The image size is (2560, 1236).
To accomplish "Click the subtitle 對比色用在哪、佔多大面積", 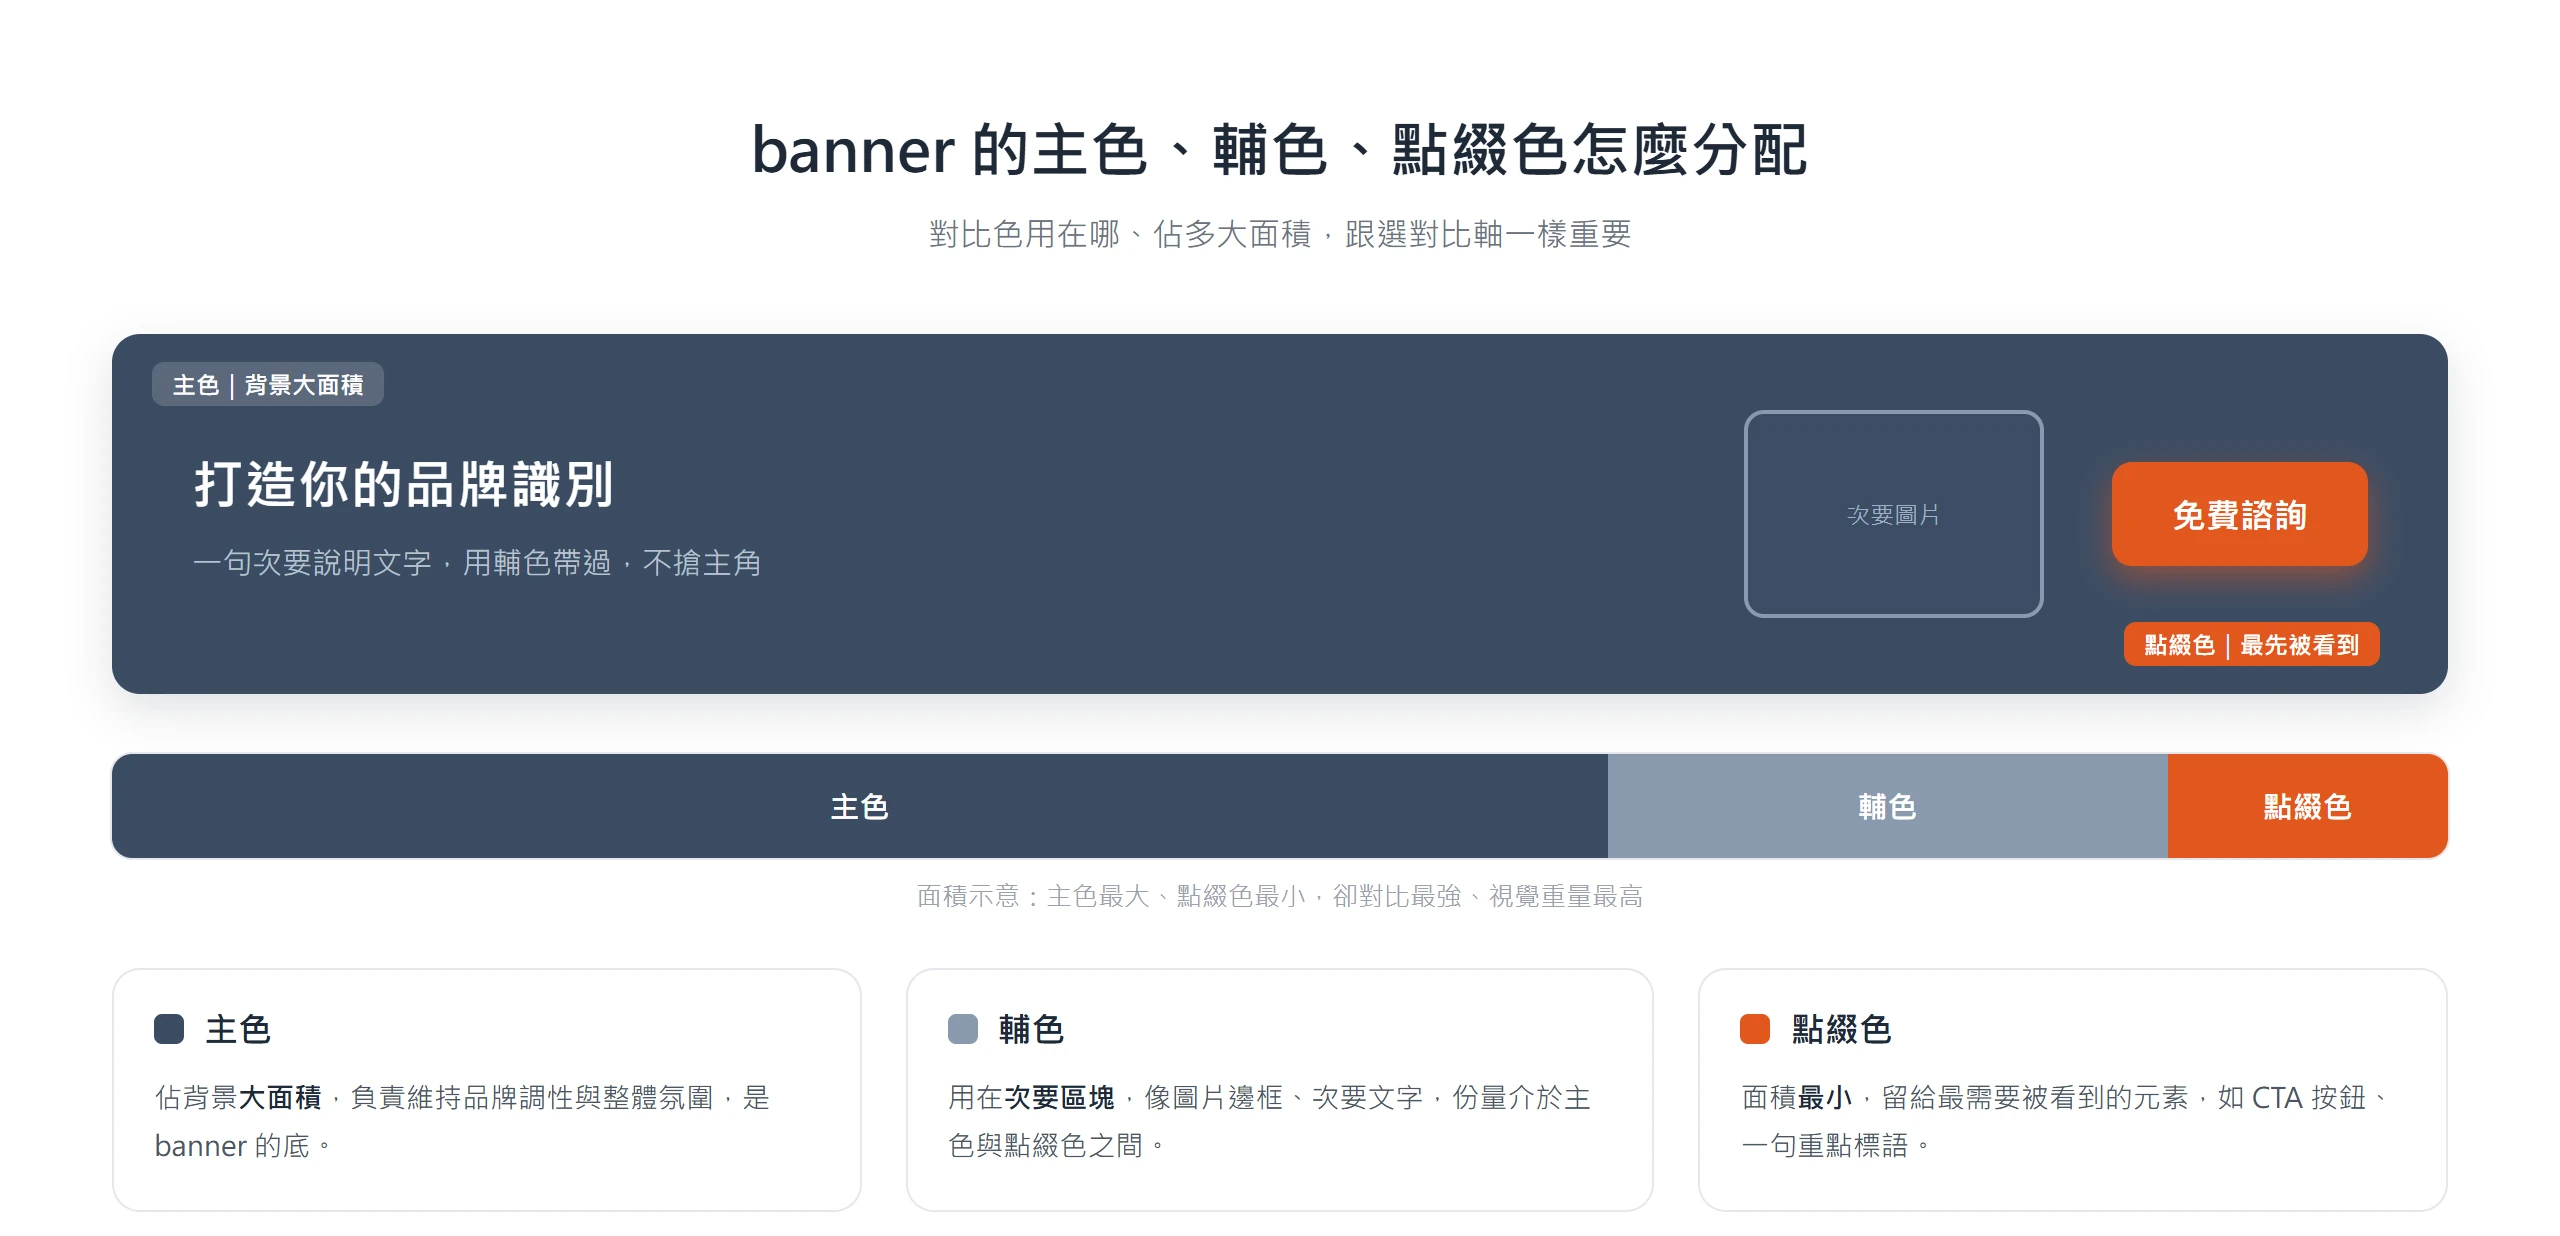I will pos(1119,234).
